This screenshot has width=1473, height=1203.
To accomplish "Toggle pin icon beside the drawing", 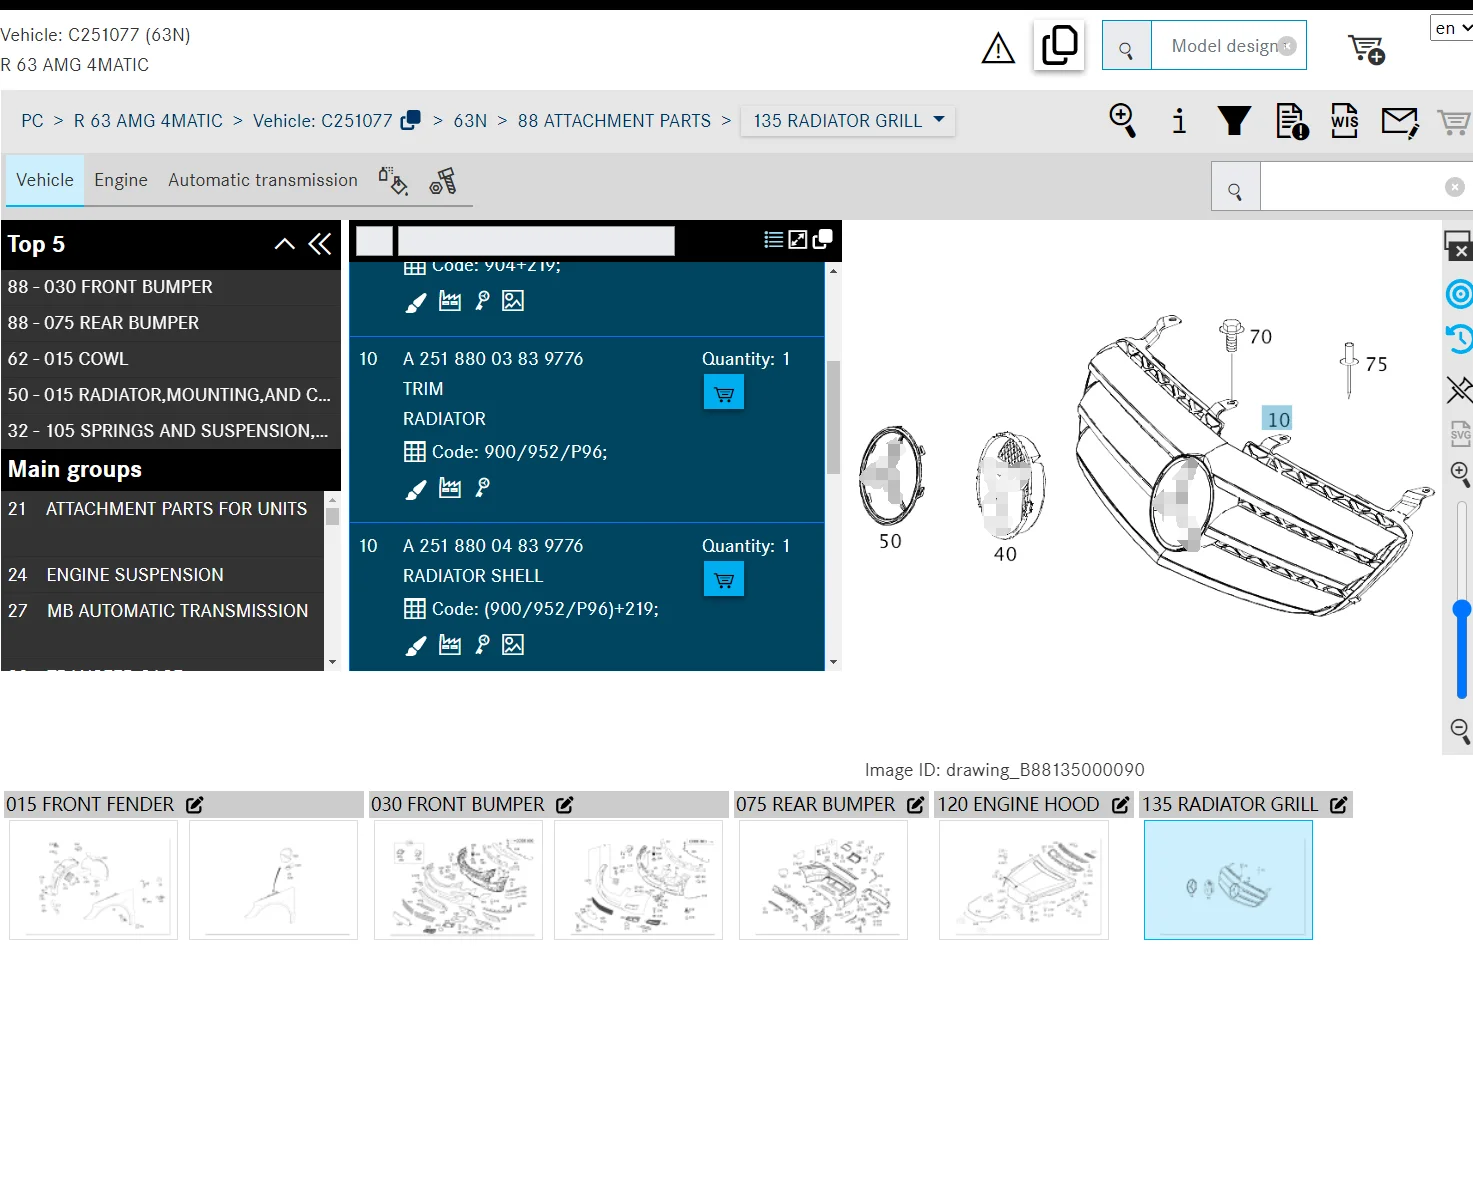I will (1460, 389).
